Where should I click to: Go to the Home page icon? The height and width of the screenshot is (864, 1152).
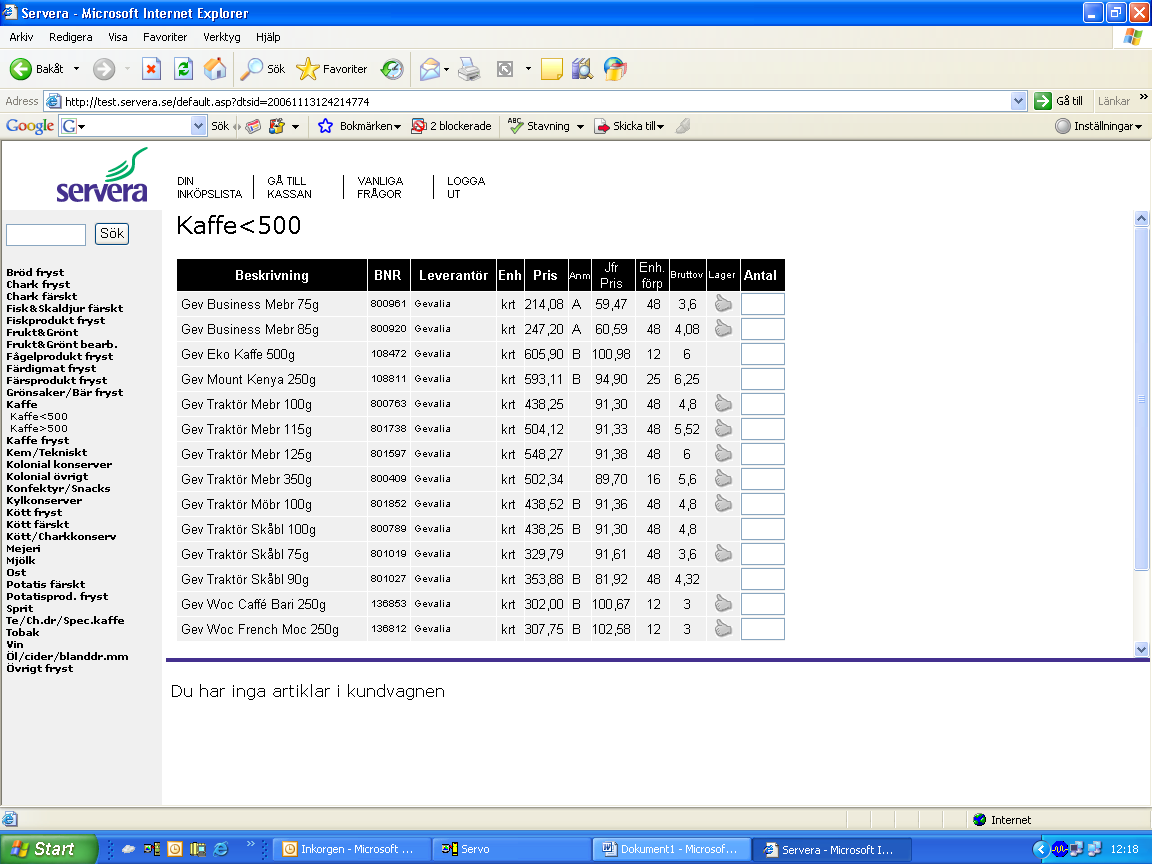pyautogui.click(x=215, y=69)
